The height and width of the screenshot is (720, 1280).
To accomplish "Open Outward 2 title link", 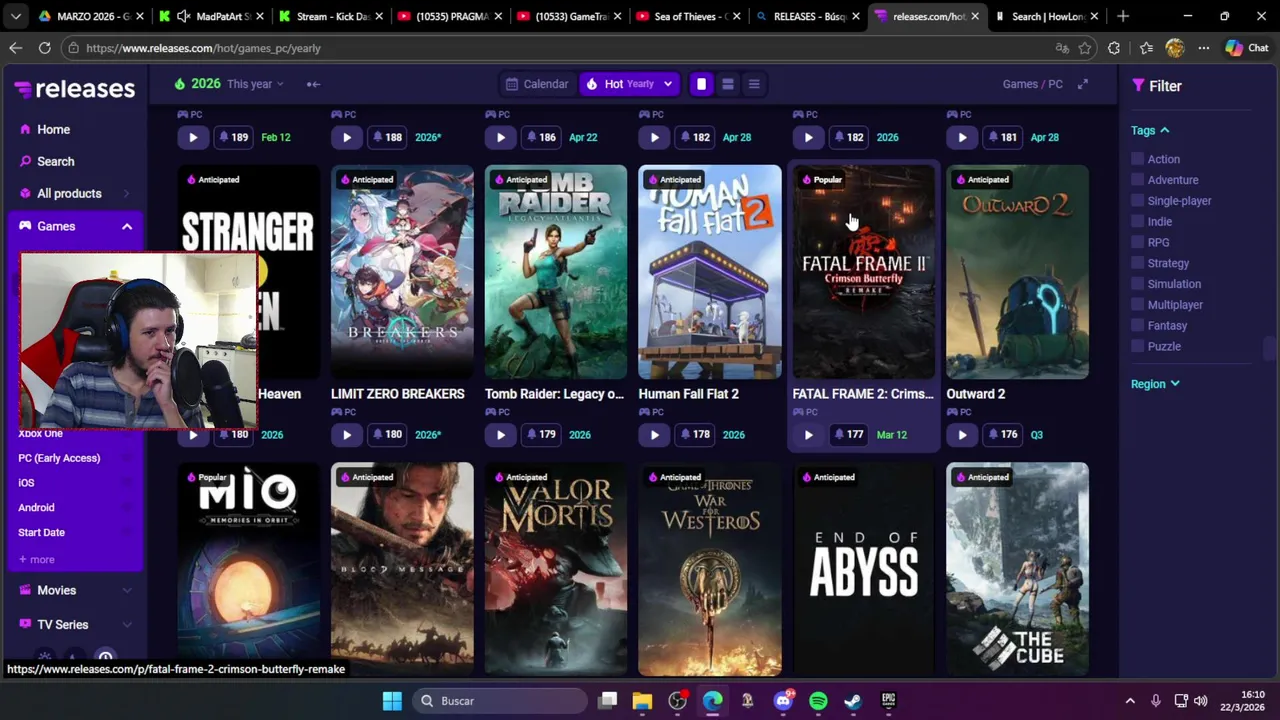I will tap(975, 394).
